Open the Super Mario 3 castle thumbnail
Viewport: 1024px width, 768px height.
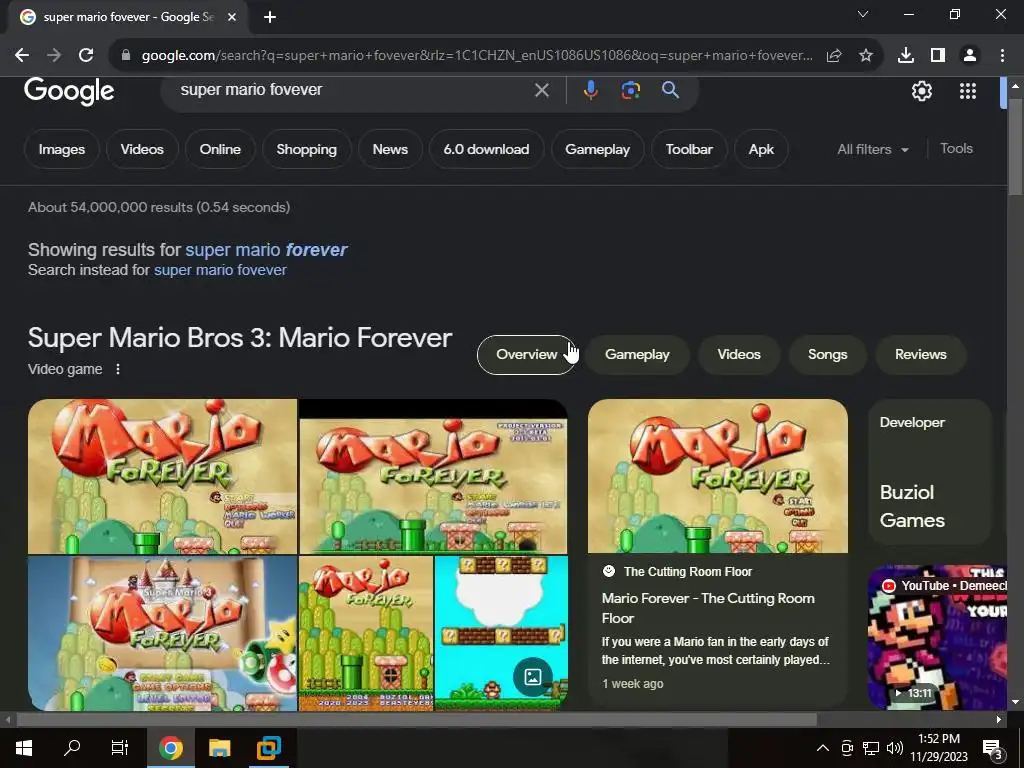162,633
